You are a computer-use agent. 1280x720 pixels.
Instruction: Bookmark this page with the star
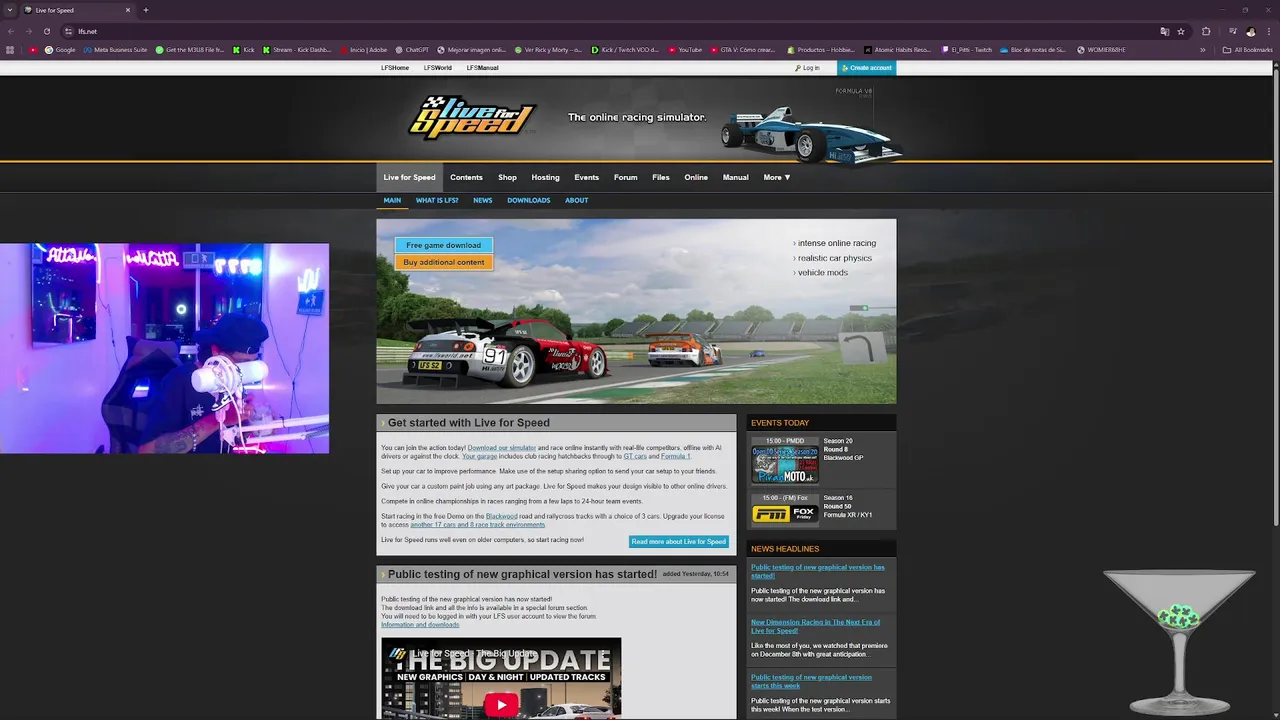pos(1181,31)
